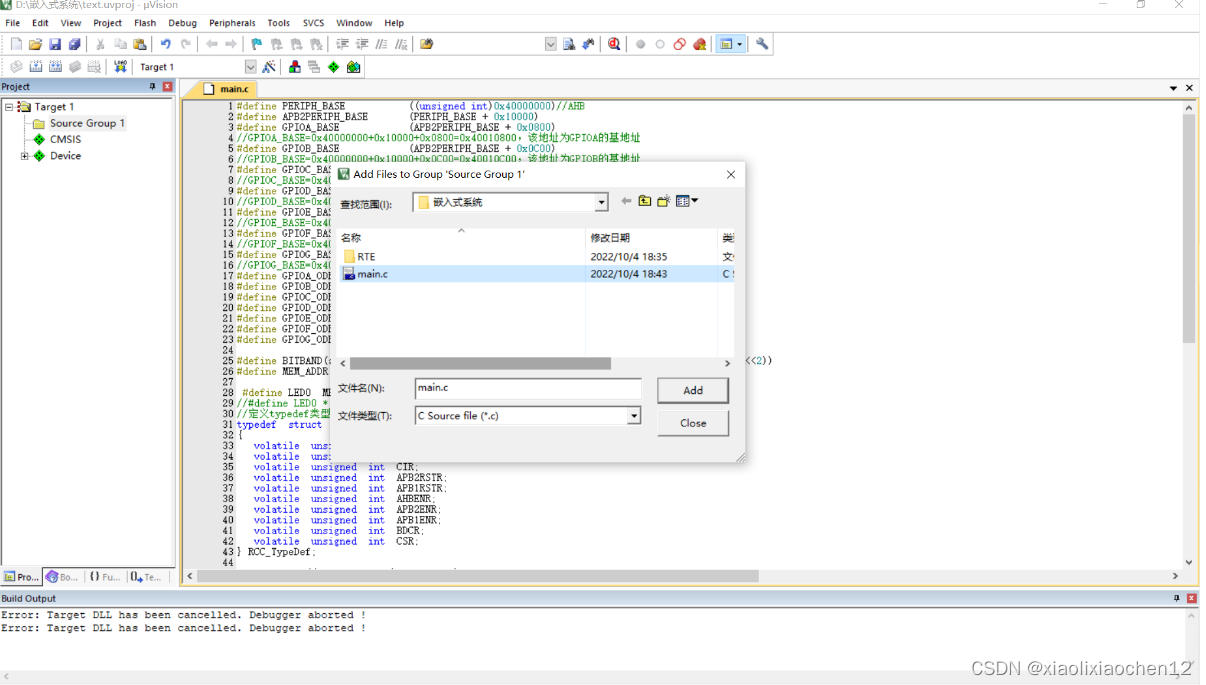Screen dimensions: 1206x685
Task: Open Options for Target magic wand icon
Action: (x=268, y=67)
